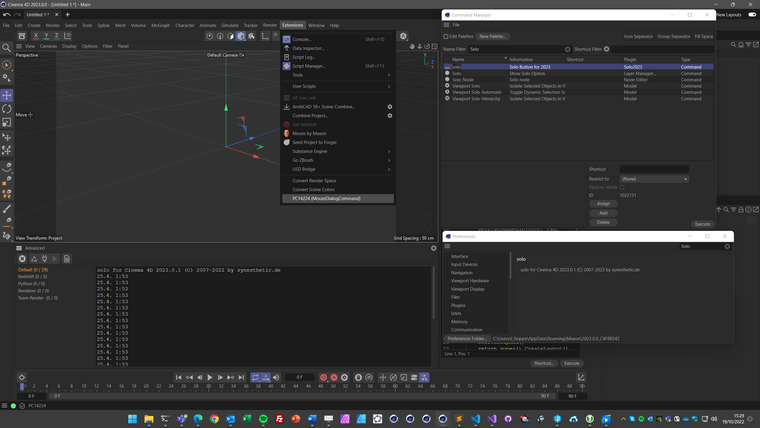The height and width of the screenshot is (428, 760).
Task: Select the Rotate tool in left toolbar
Action: click(7, 109)
